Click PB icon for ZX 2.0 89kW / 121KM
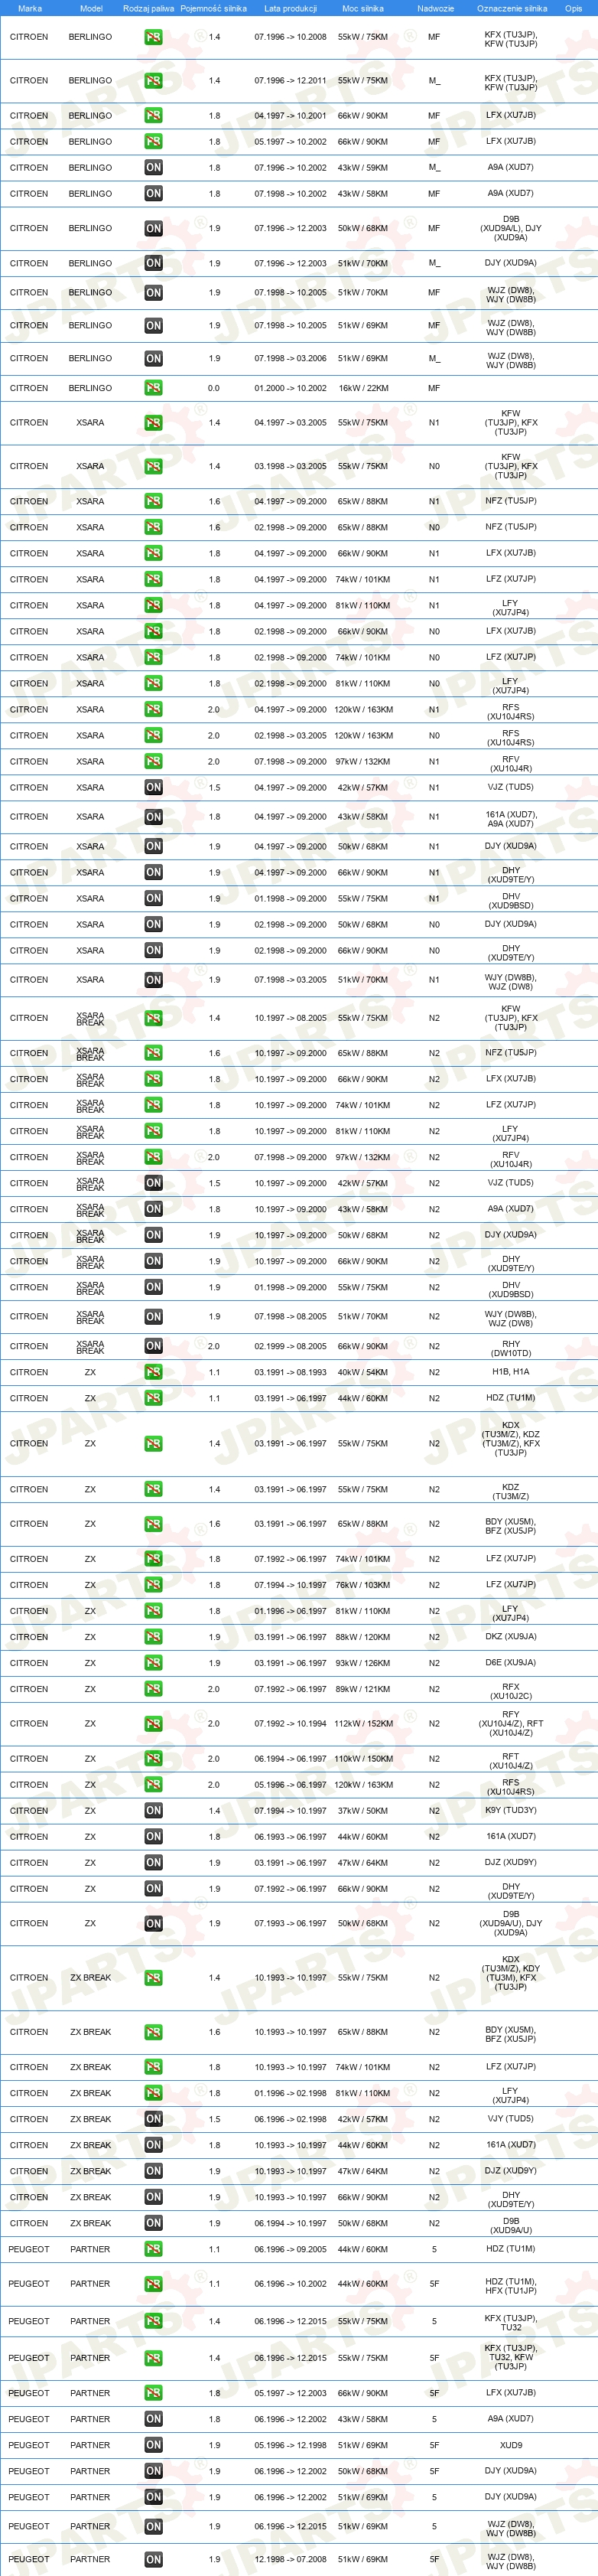This screenshot has width=598, height=2576. [153, 1689]
